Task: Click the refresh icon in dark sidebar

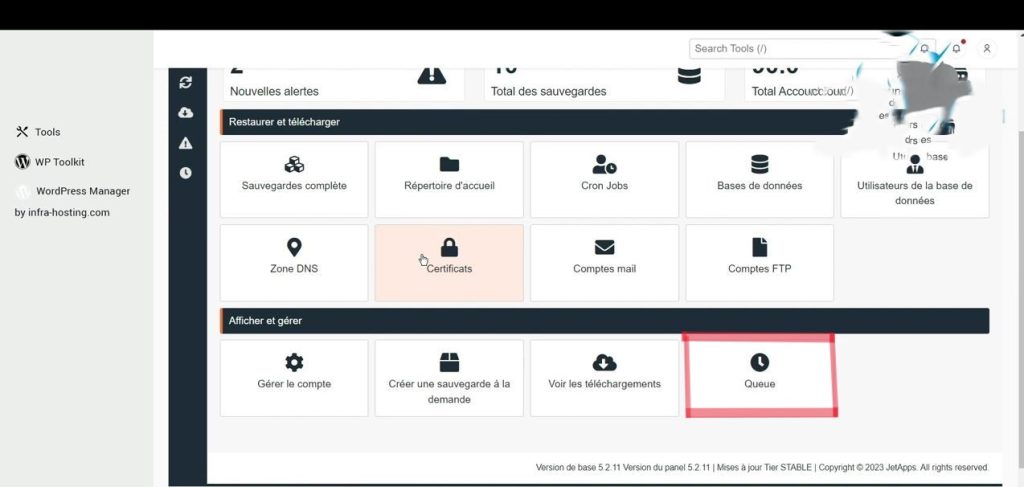Action: (185, 82)
